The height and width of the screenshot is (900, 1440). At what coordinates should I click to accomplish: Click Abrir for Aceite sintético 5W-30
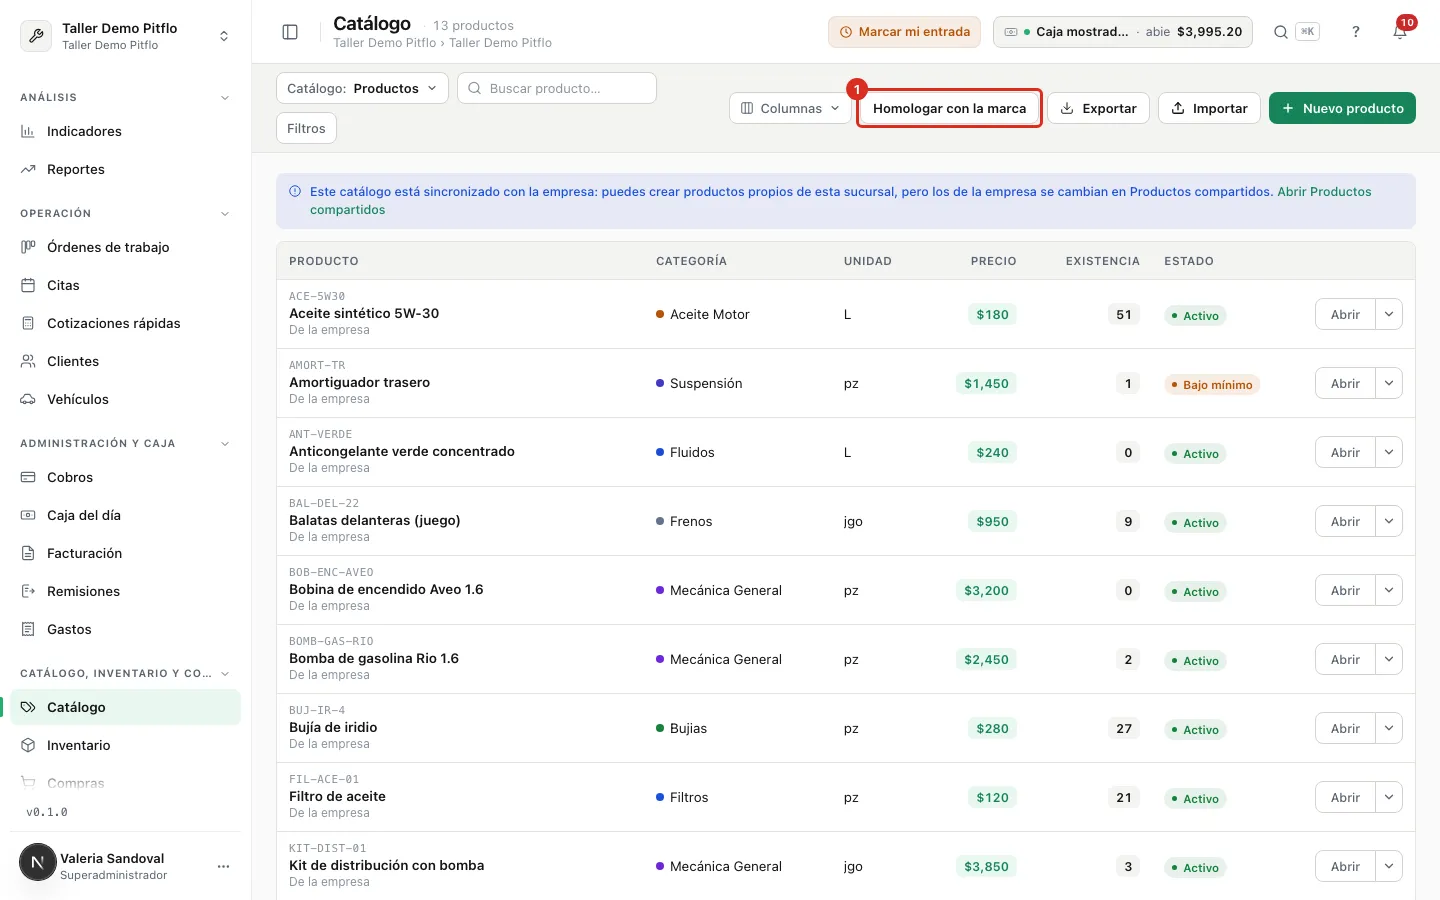1345,314
